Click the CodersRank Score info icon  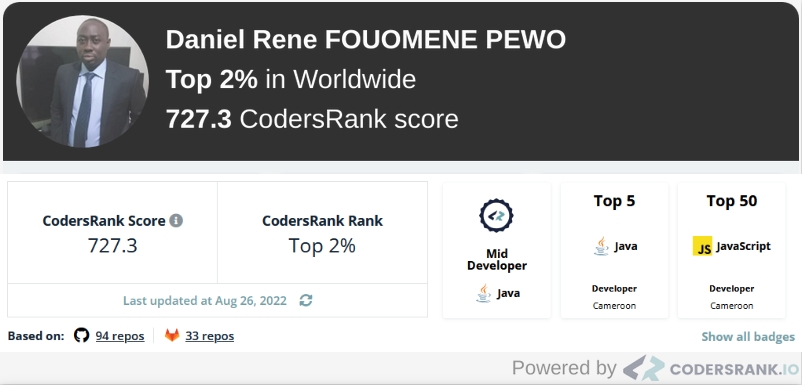click(x=176, y=221)
